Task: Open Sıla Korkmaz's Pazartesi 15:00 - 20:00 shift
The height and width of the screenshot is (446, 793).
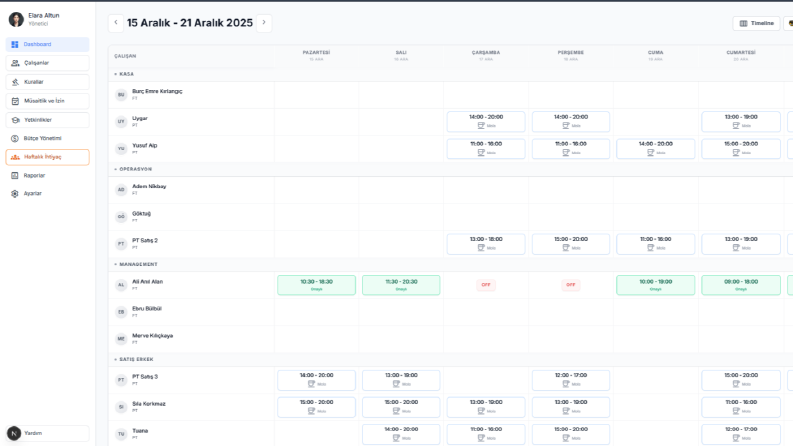Action: click(x=316, y=407)
